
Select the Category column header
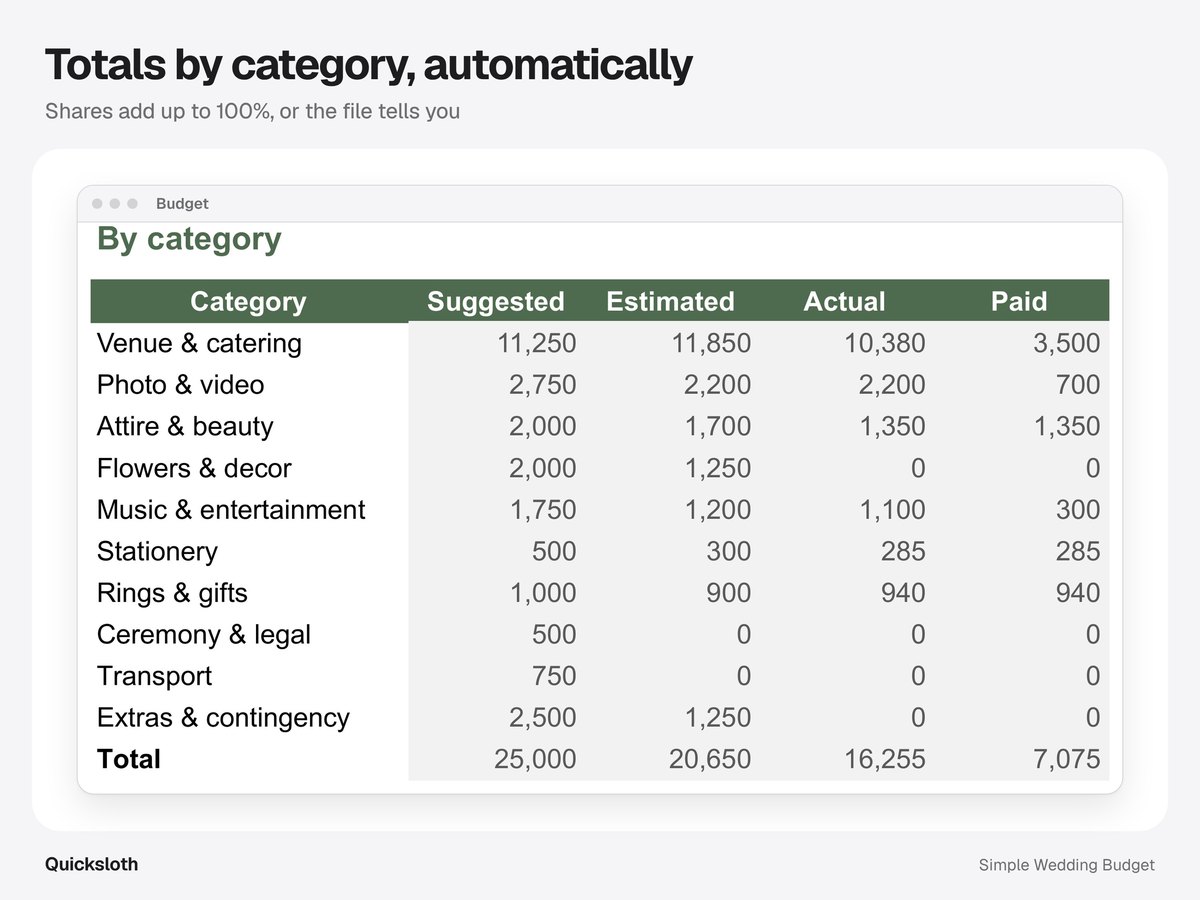(x=248, y=301)
